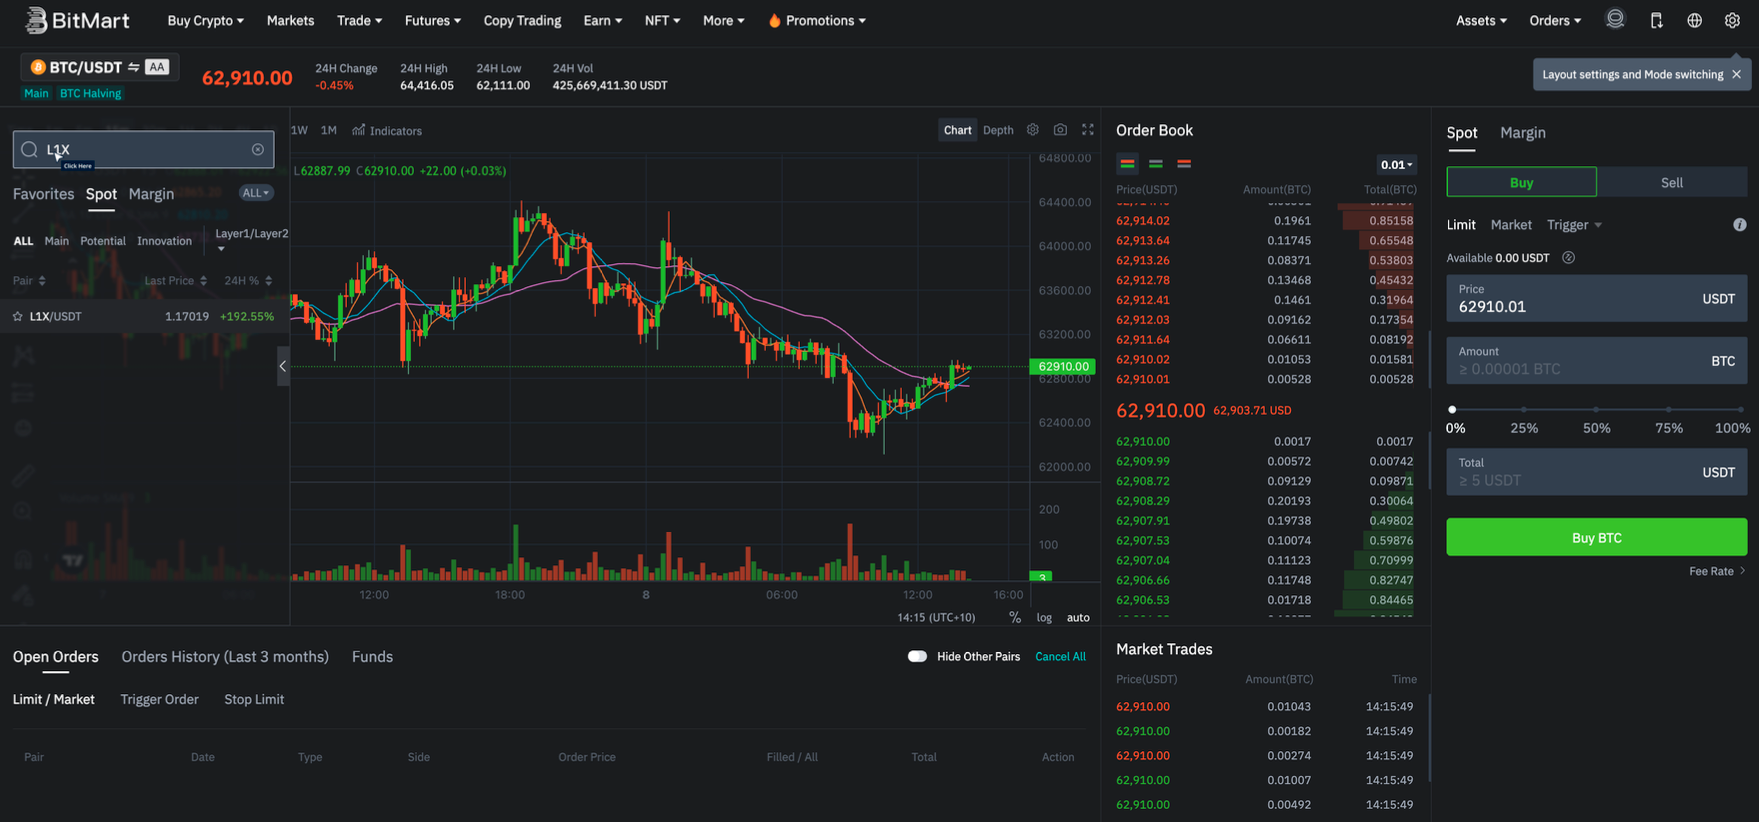Set chart interval to 1W
1759x822 pixels.
click(299, 130)
